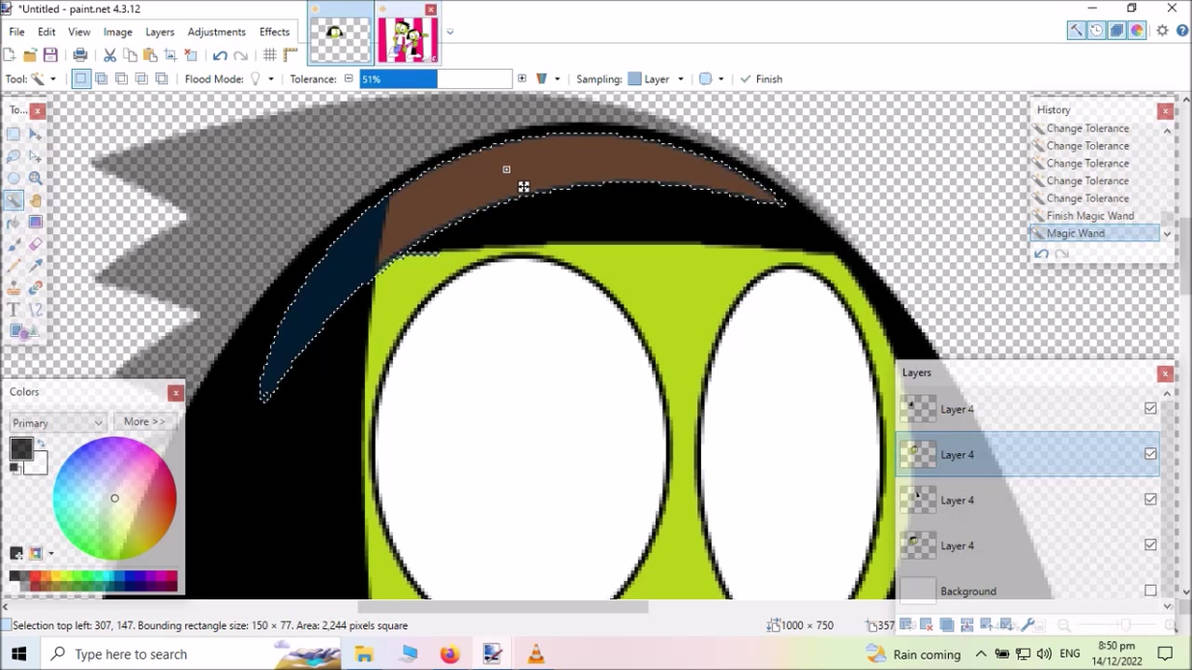This screenshot has height=670, width=1192.
Task: Select the Magic Wand tool
Action: pyautogui.click(x=14, y=200)
